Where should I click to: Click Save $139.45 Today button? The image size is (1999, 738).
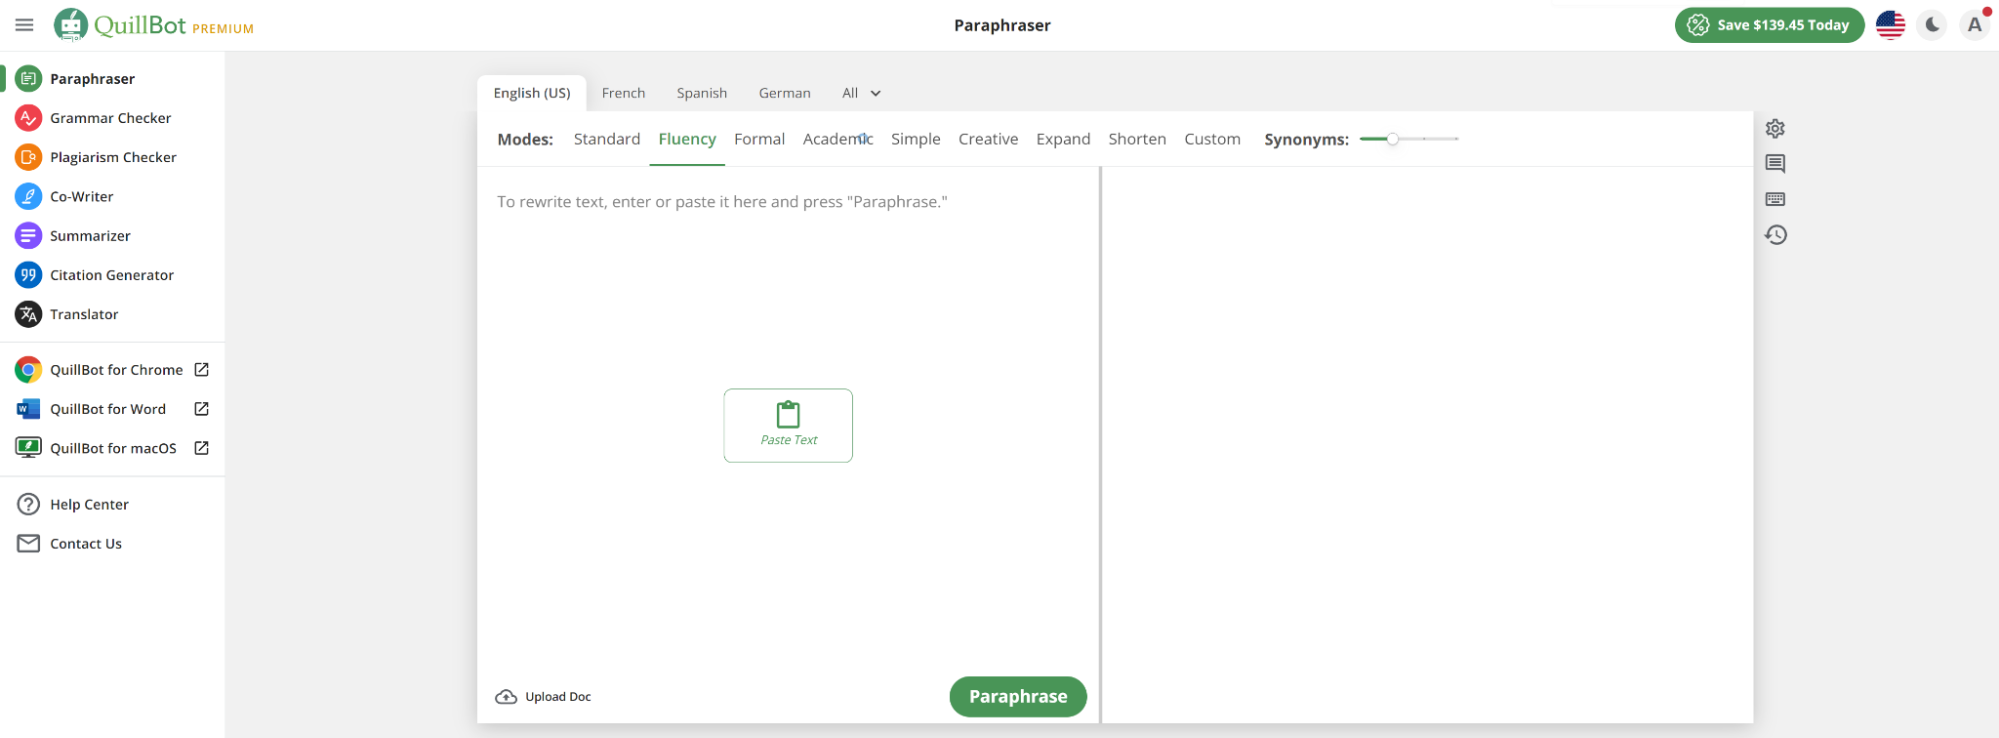pyautogui.click(x=1769, y=25)
